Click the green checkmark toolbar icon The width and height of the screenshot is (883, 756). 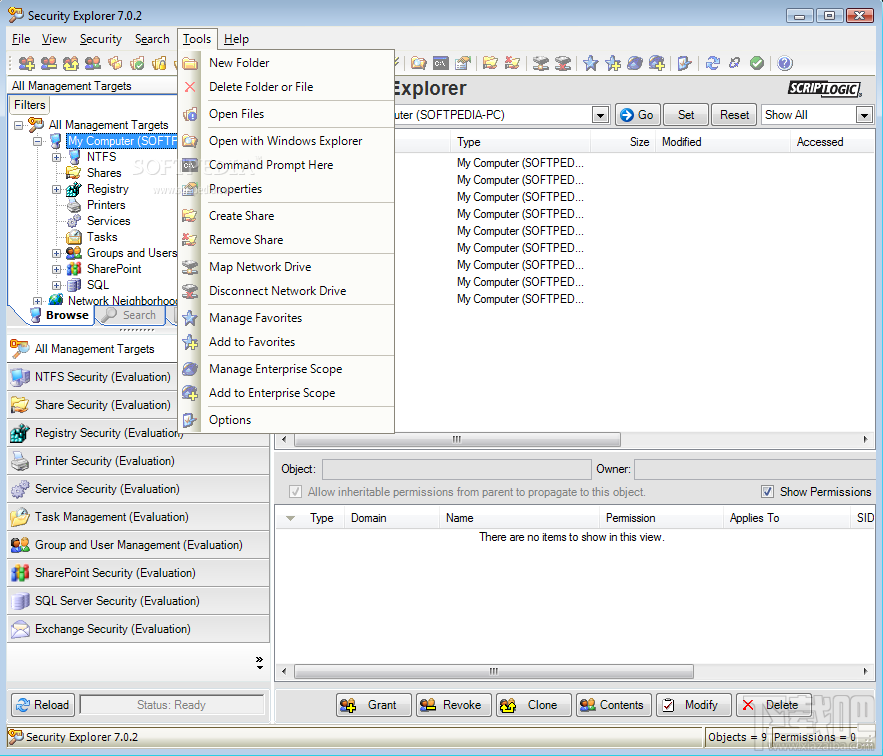click(x=757, y=63)
